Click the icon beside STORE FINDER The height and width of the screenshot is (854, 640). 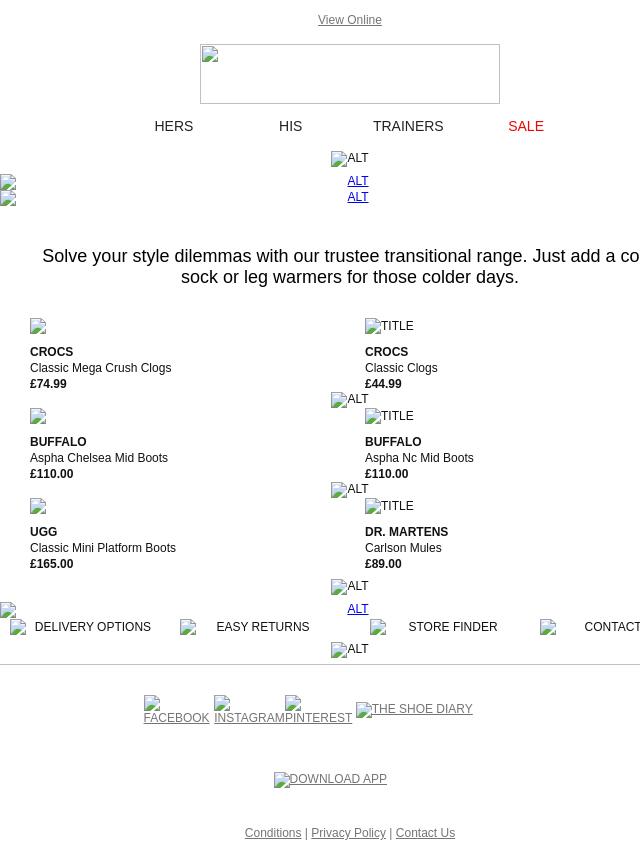coord(378,627)
